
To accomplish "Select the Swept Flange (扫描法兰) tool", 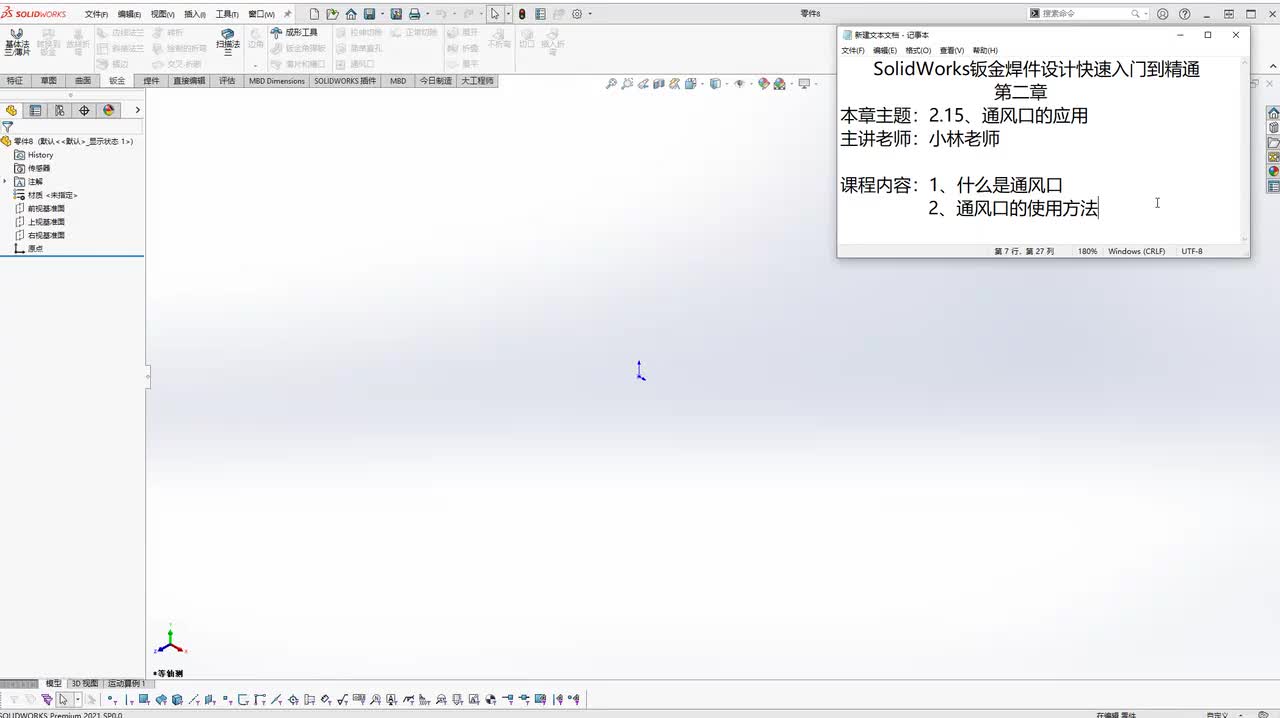I will (x=228, y=41).
